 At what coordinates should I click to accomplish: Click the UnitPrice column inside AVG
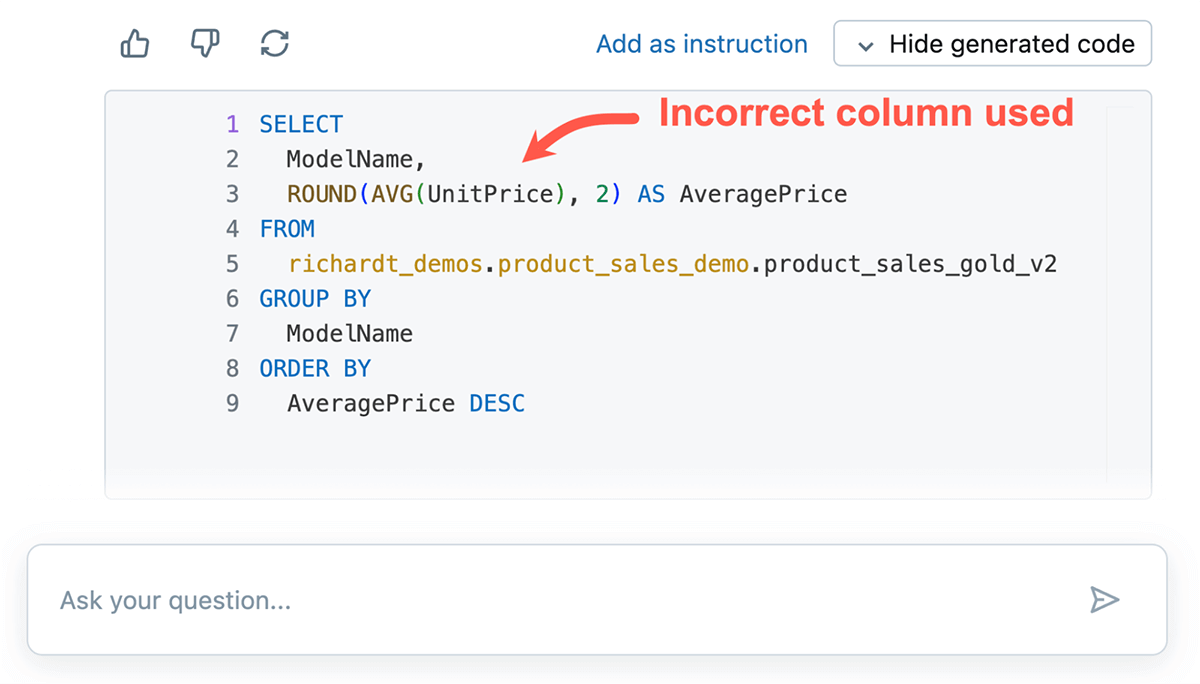tap(490, 194)
